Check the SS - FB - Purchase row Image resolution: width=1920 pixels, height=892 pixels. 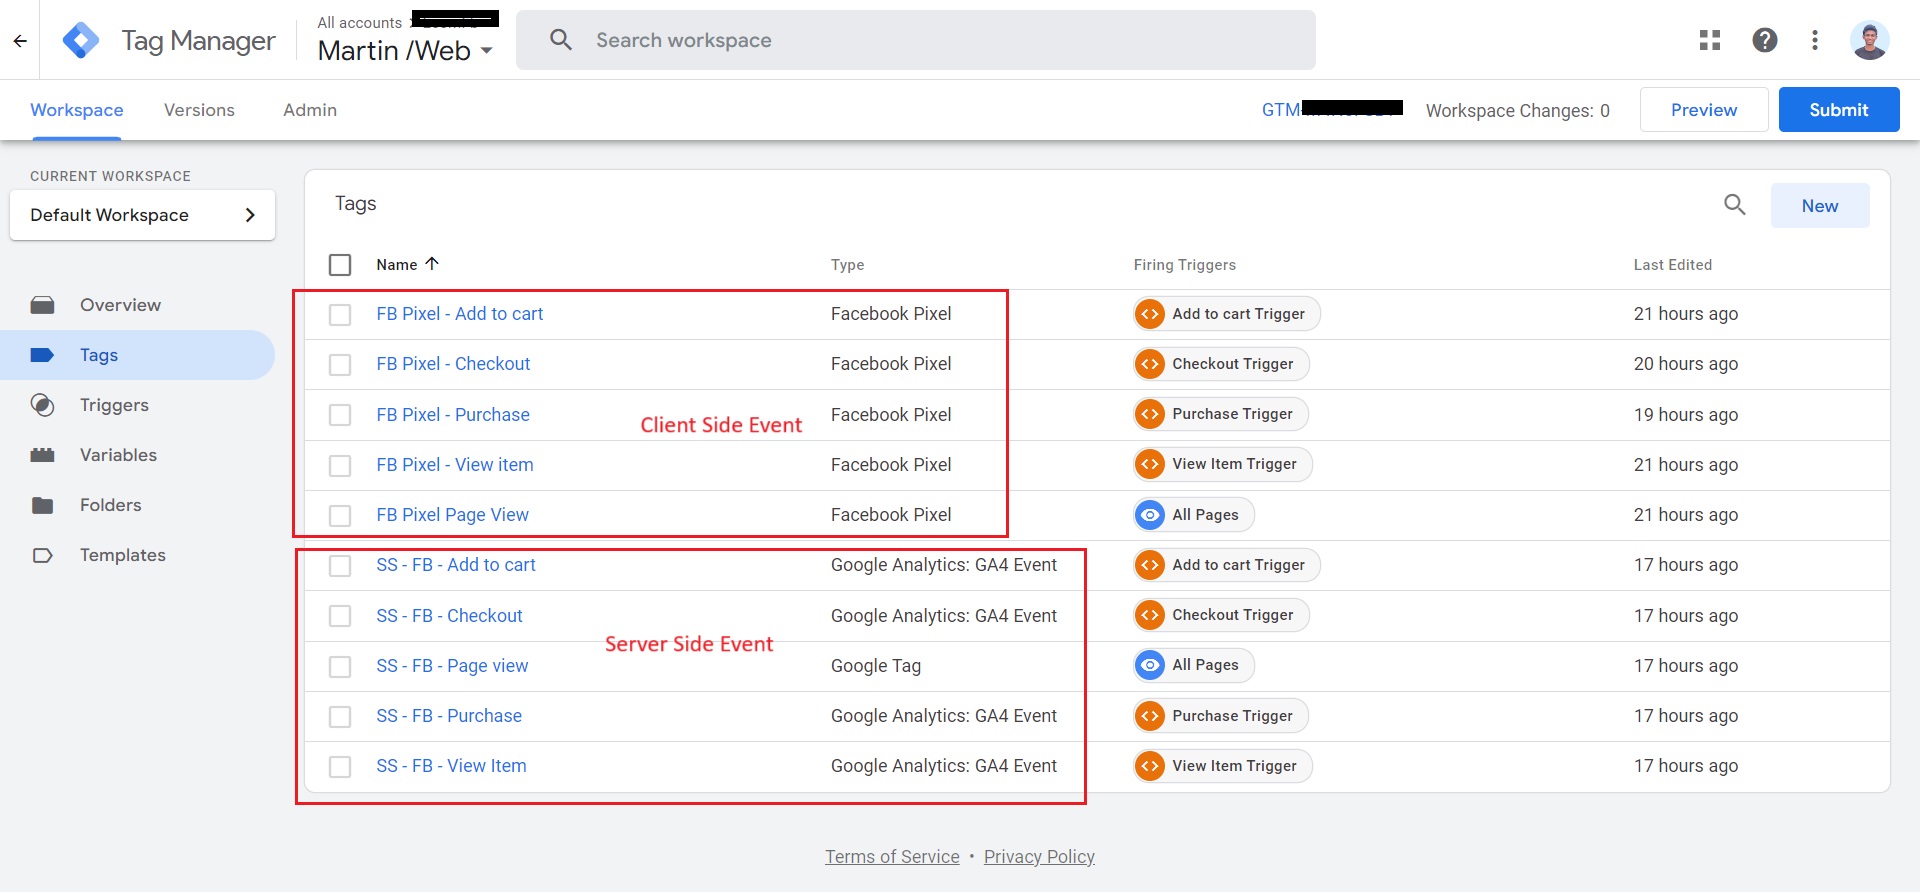(340, 717)
